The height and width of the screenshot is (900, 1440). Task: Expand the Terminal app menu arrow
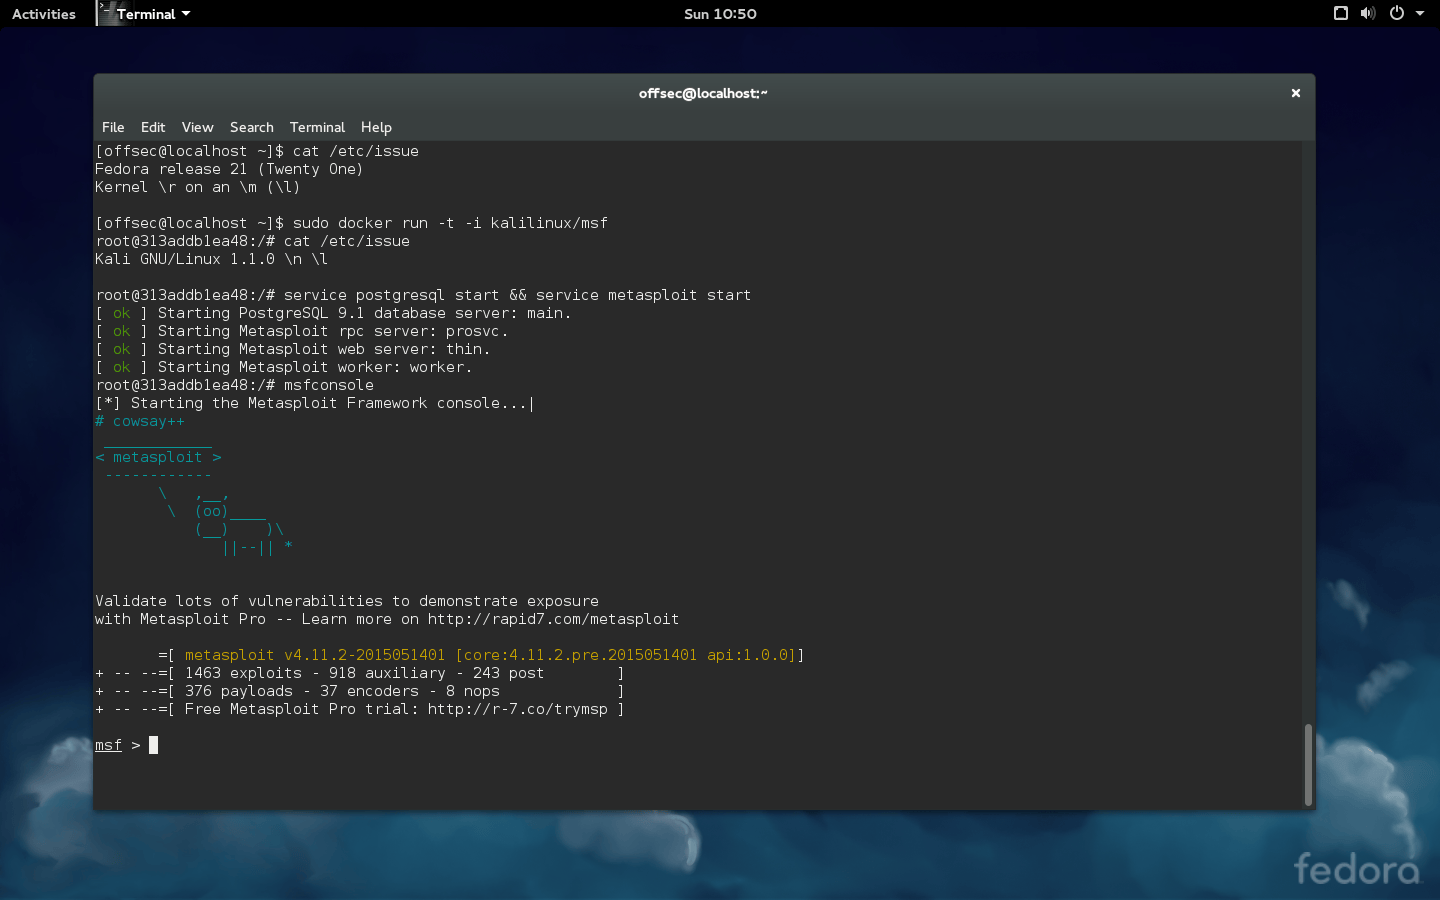pyautogui.click(x=186, y=14)
